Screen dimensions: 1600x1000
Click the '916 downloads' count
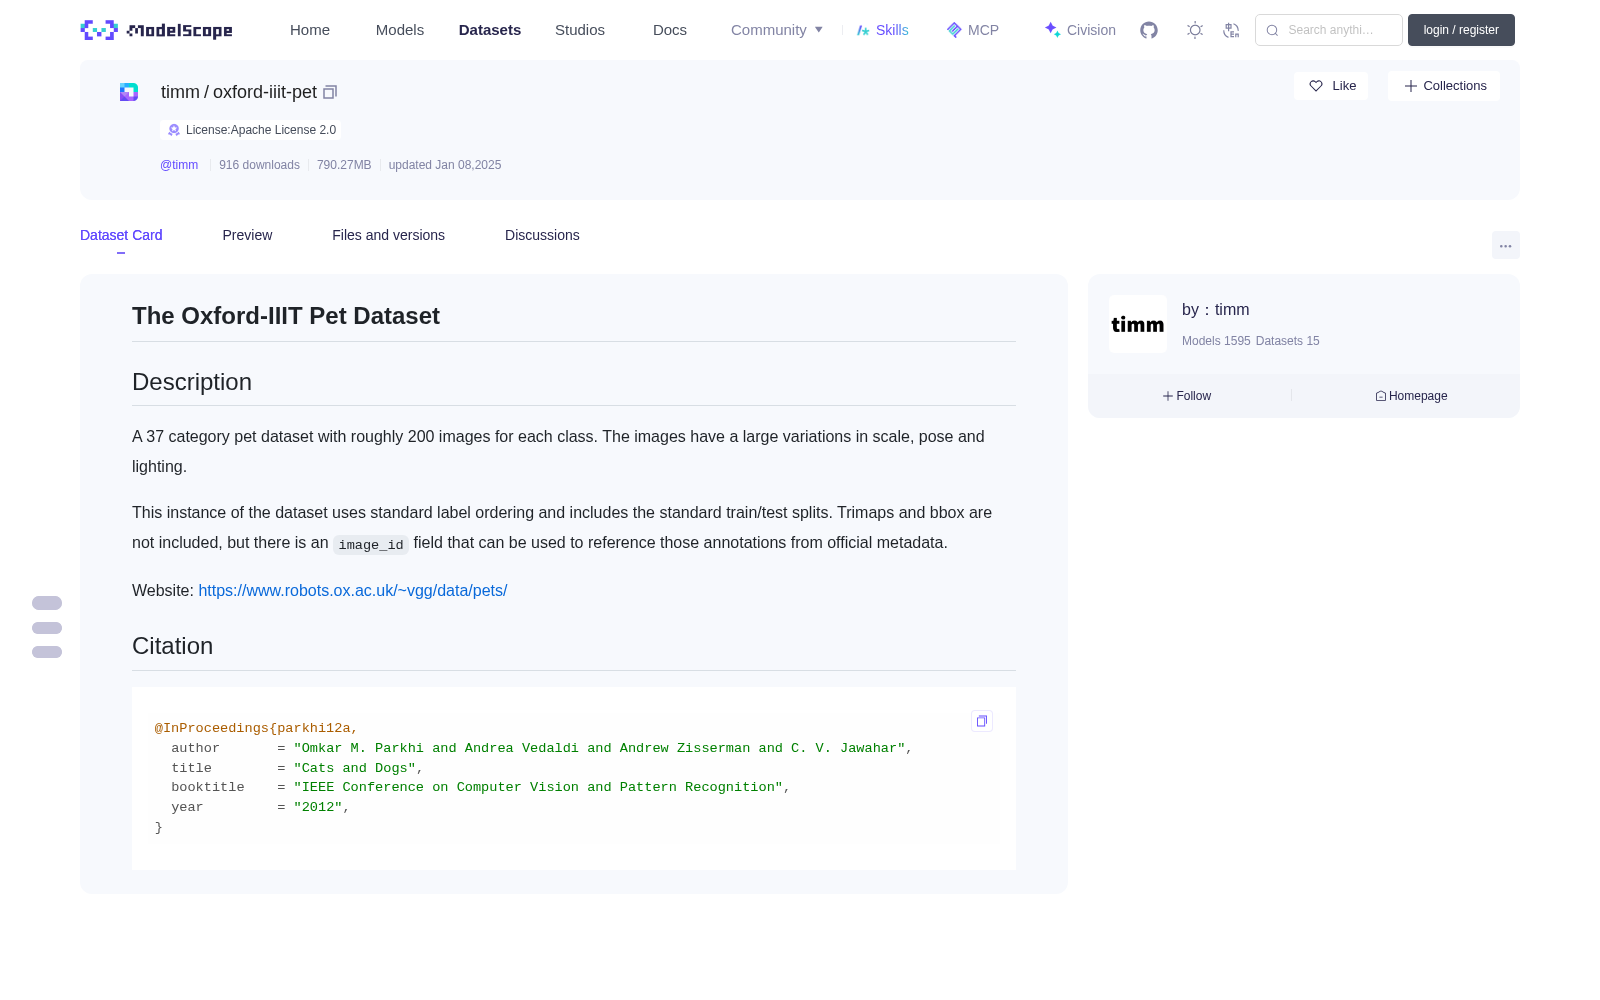(259, 165)
